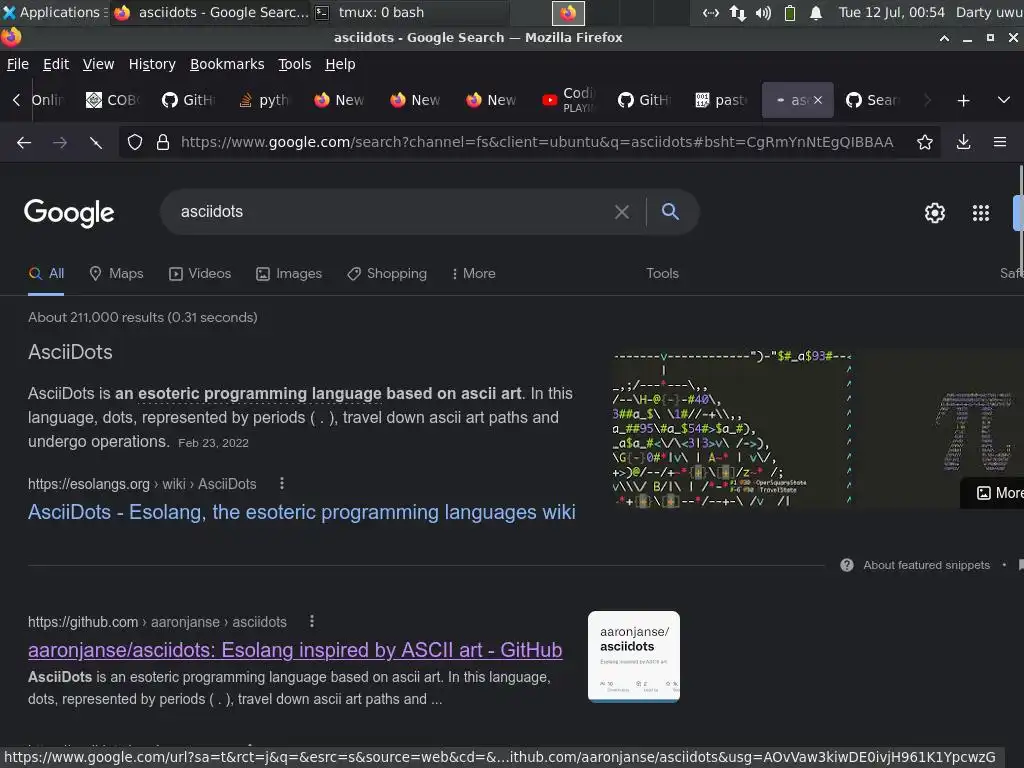Open the Help menu

click(x=340, y=64)
